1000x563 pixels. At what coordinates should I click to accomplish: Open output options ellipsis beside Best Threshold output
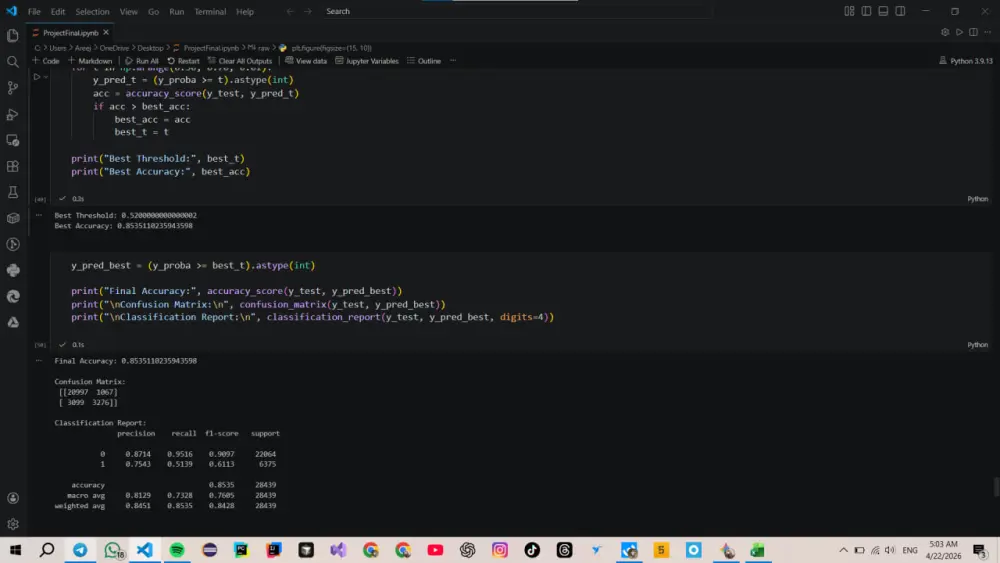point(39,215)
